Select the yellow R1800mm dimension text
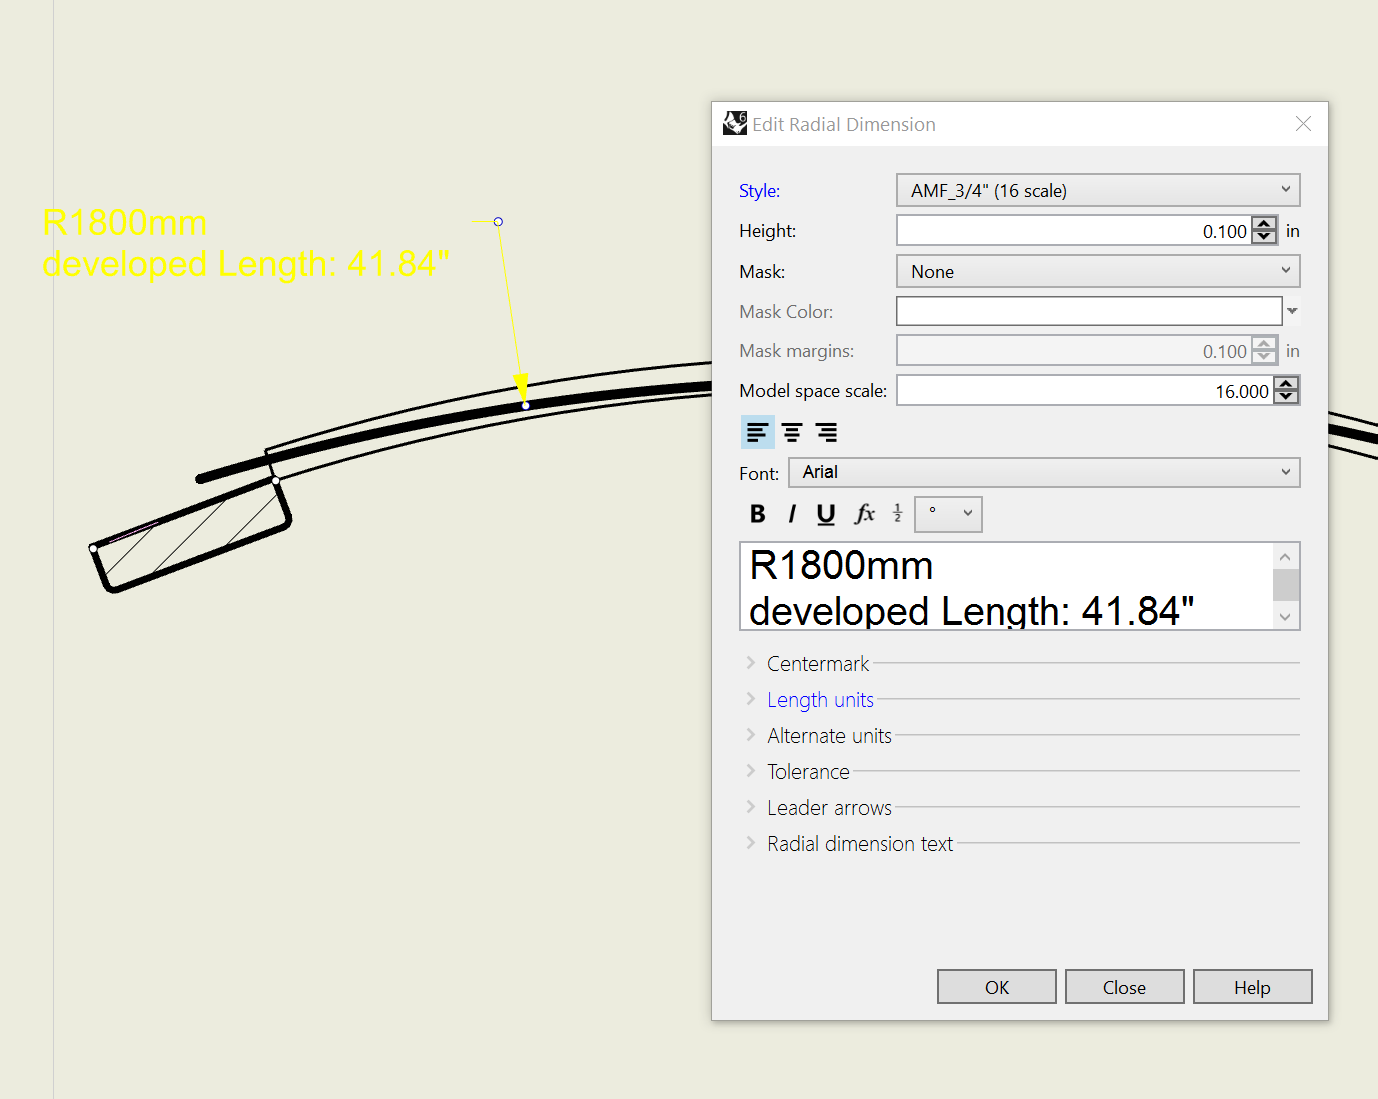The width and height of the screenshot is (1378, 1099). (125, 222)
